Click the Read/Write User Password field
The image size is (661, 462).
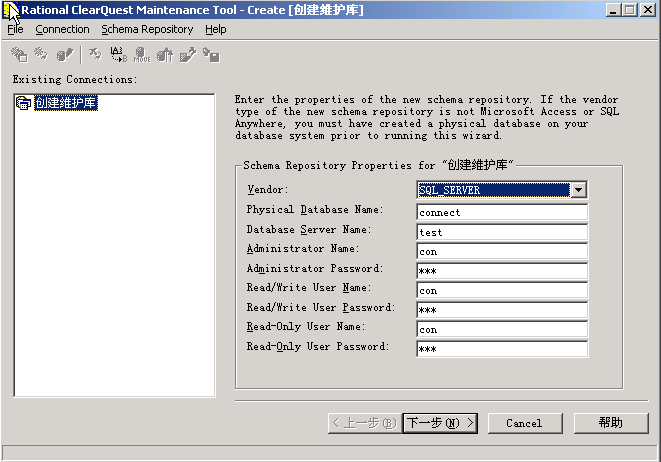(502, 310)
